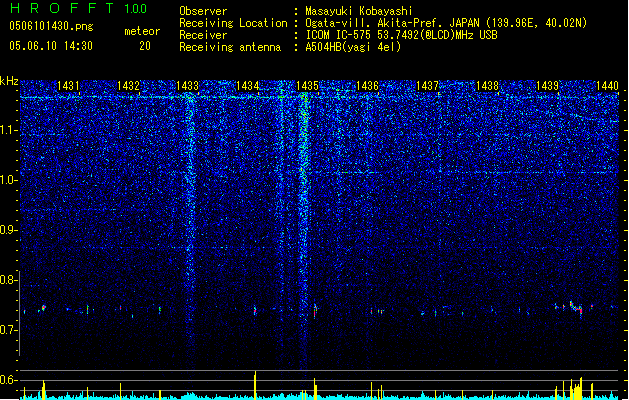Click time marker 1434
The height and width of the screenshot is (400, 629).
click(248, 86)
